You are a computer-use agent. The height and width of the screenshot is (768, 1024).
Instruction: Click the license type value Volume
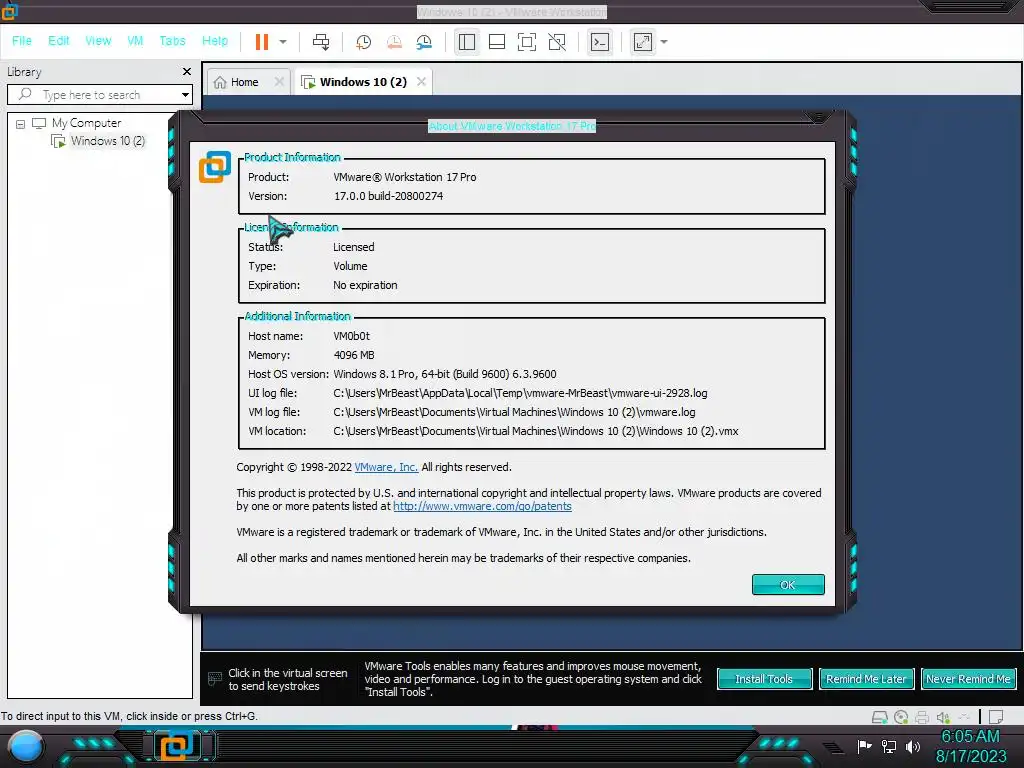coord(350,266)
